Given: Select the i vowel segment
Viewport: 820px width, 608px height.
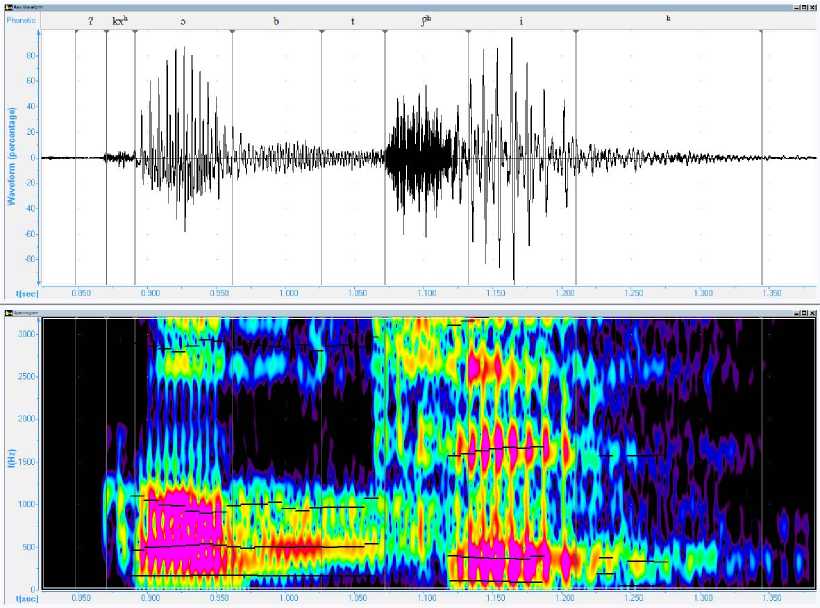Looking at the screenshot, I should pos(521,20).
